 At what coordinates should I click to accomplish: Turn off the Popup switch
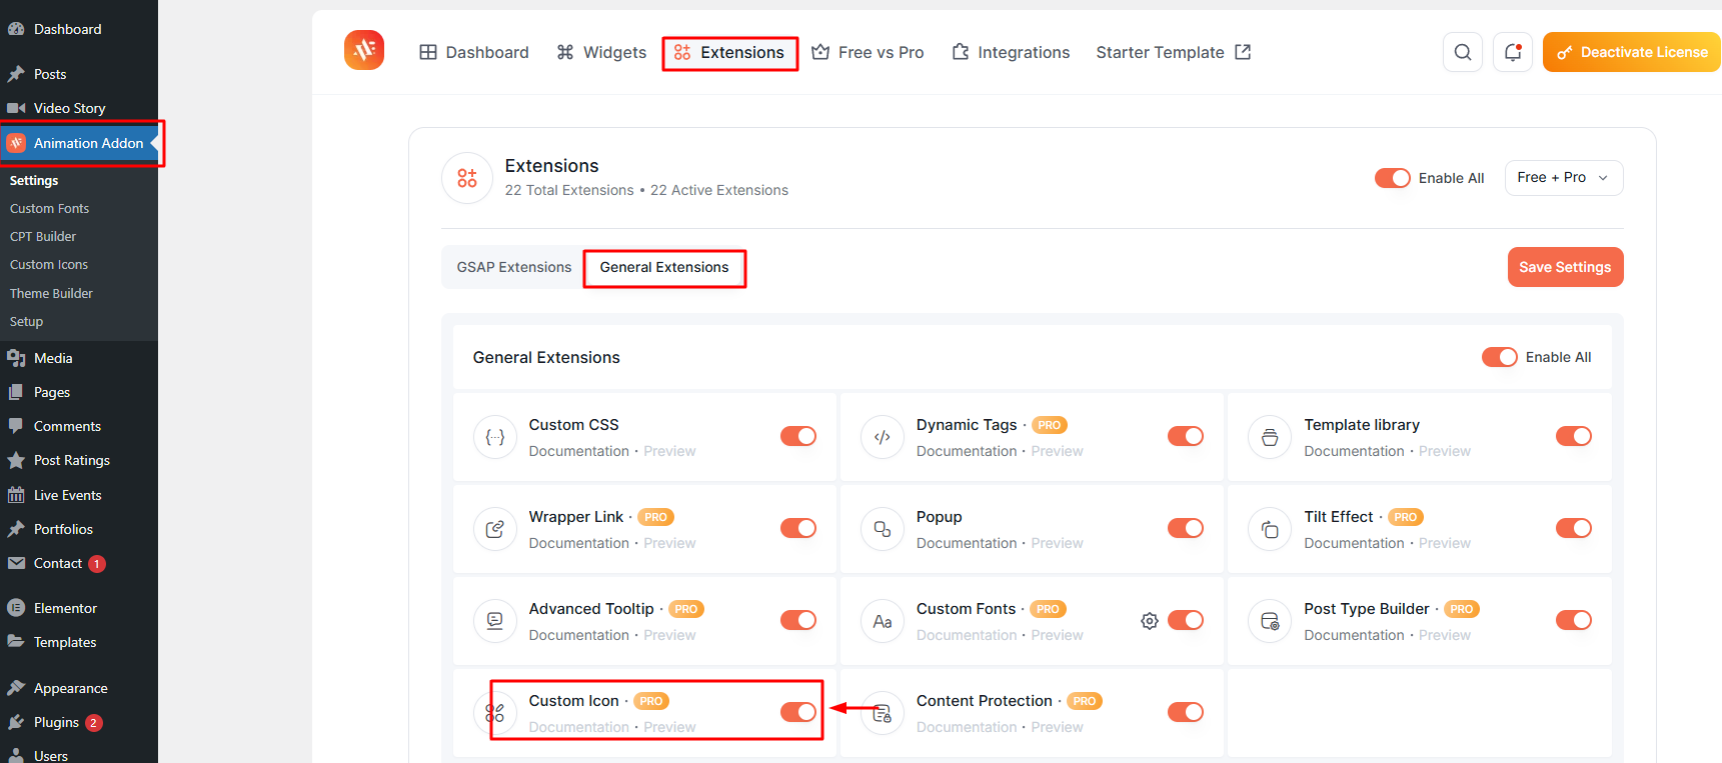(x=1185, y=528)
